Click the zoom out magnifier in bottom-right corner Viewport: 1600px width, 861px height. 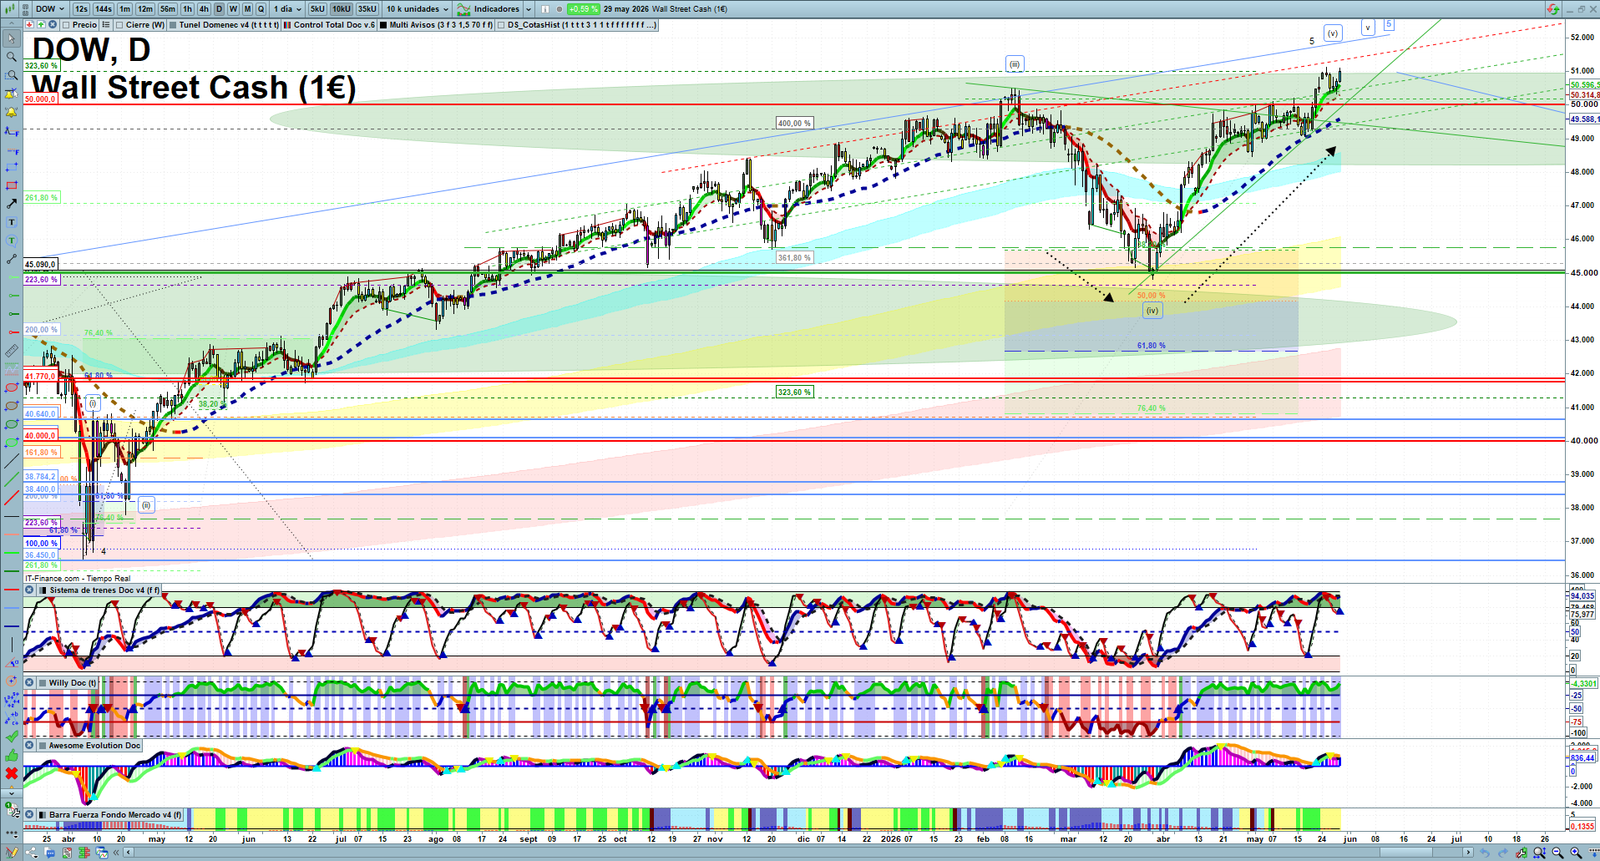pyautogui.click(x=1557, y=852)
